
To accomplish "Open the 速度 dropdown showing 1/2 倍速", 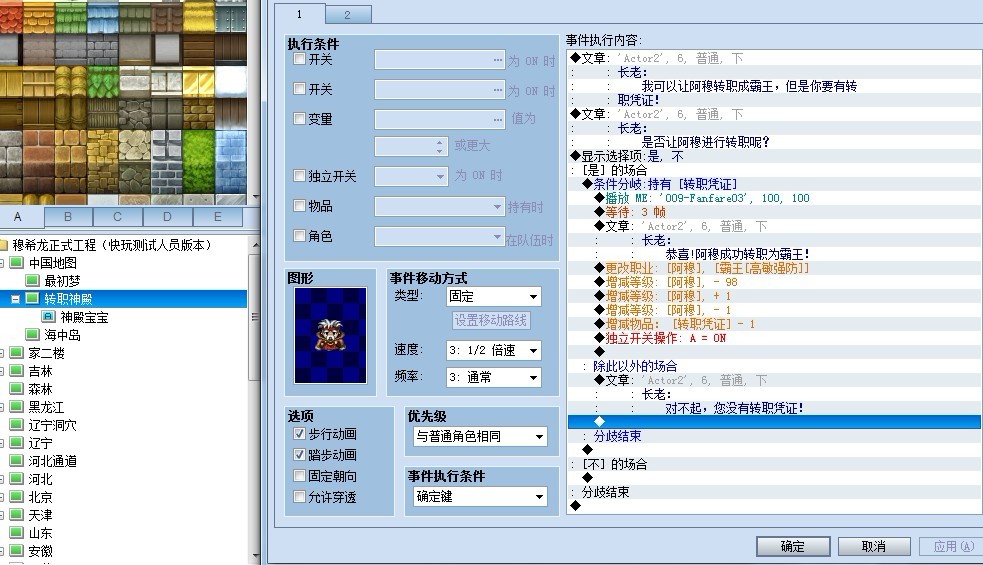I will [x=493, y=350].
